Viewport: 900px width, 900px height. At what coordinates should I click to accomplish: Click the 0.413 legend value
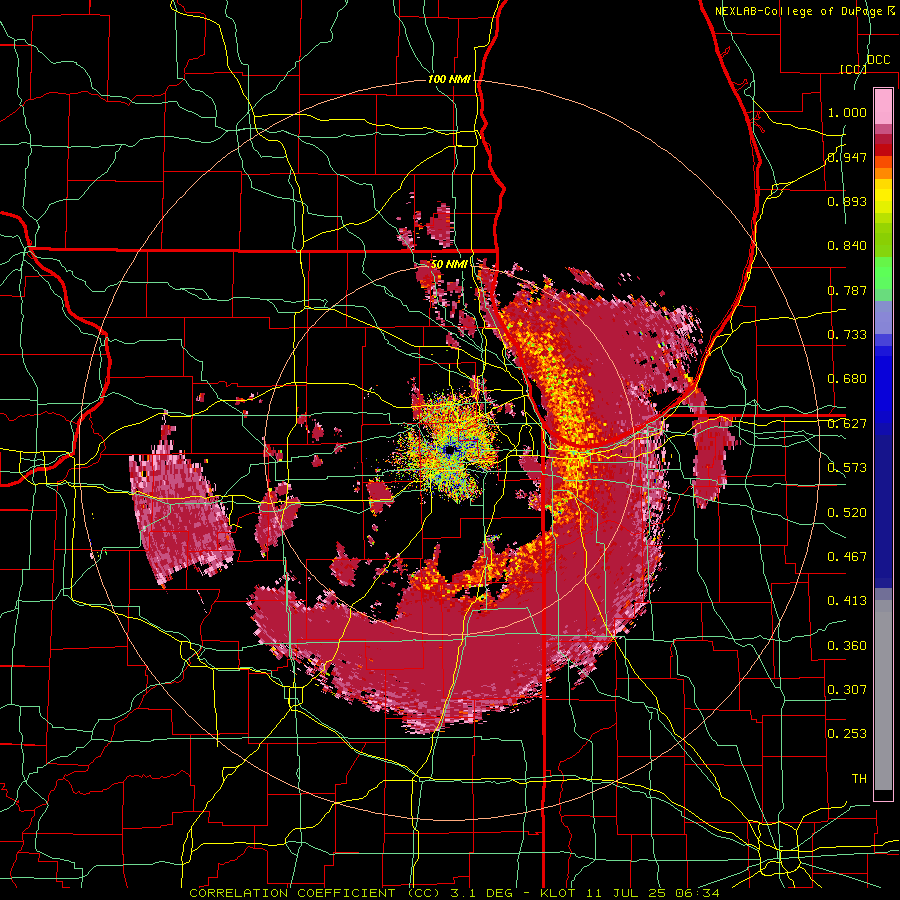847,601
